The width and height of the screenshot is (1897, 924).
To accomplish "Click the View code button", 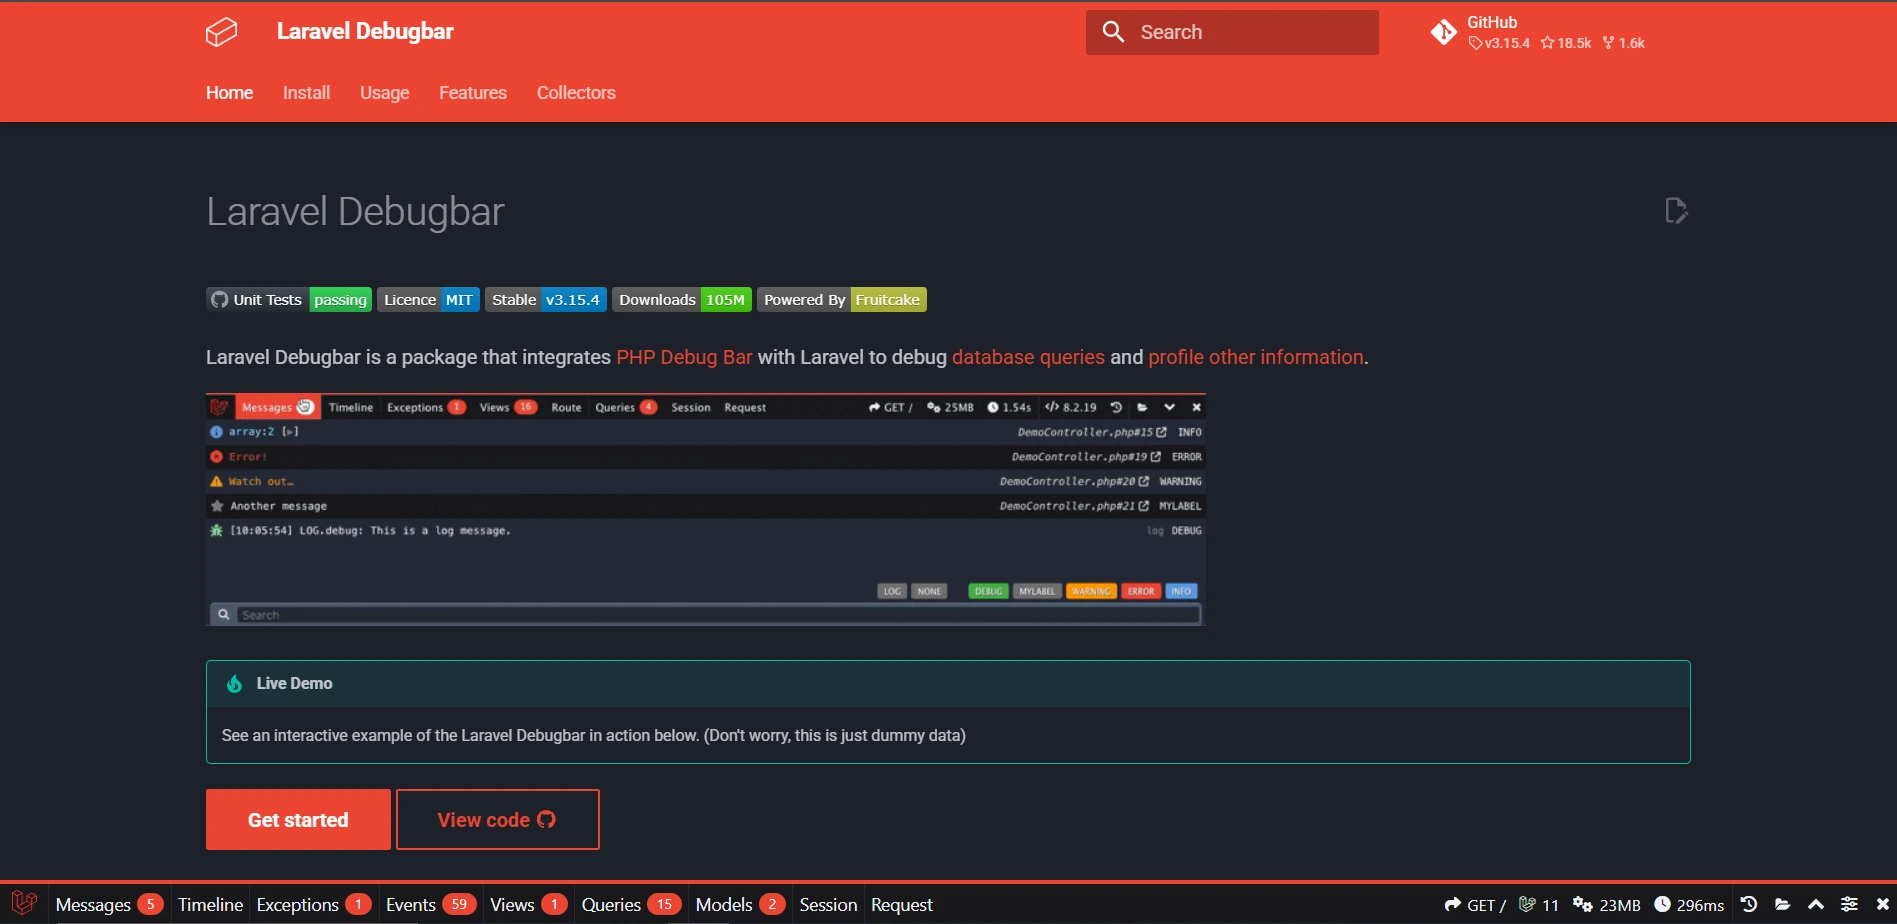I will 498,820.
